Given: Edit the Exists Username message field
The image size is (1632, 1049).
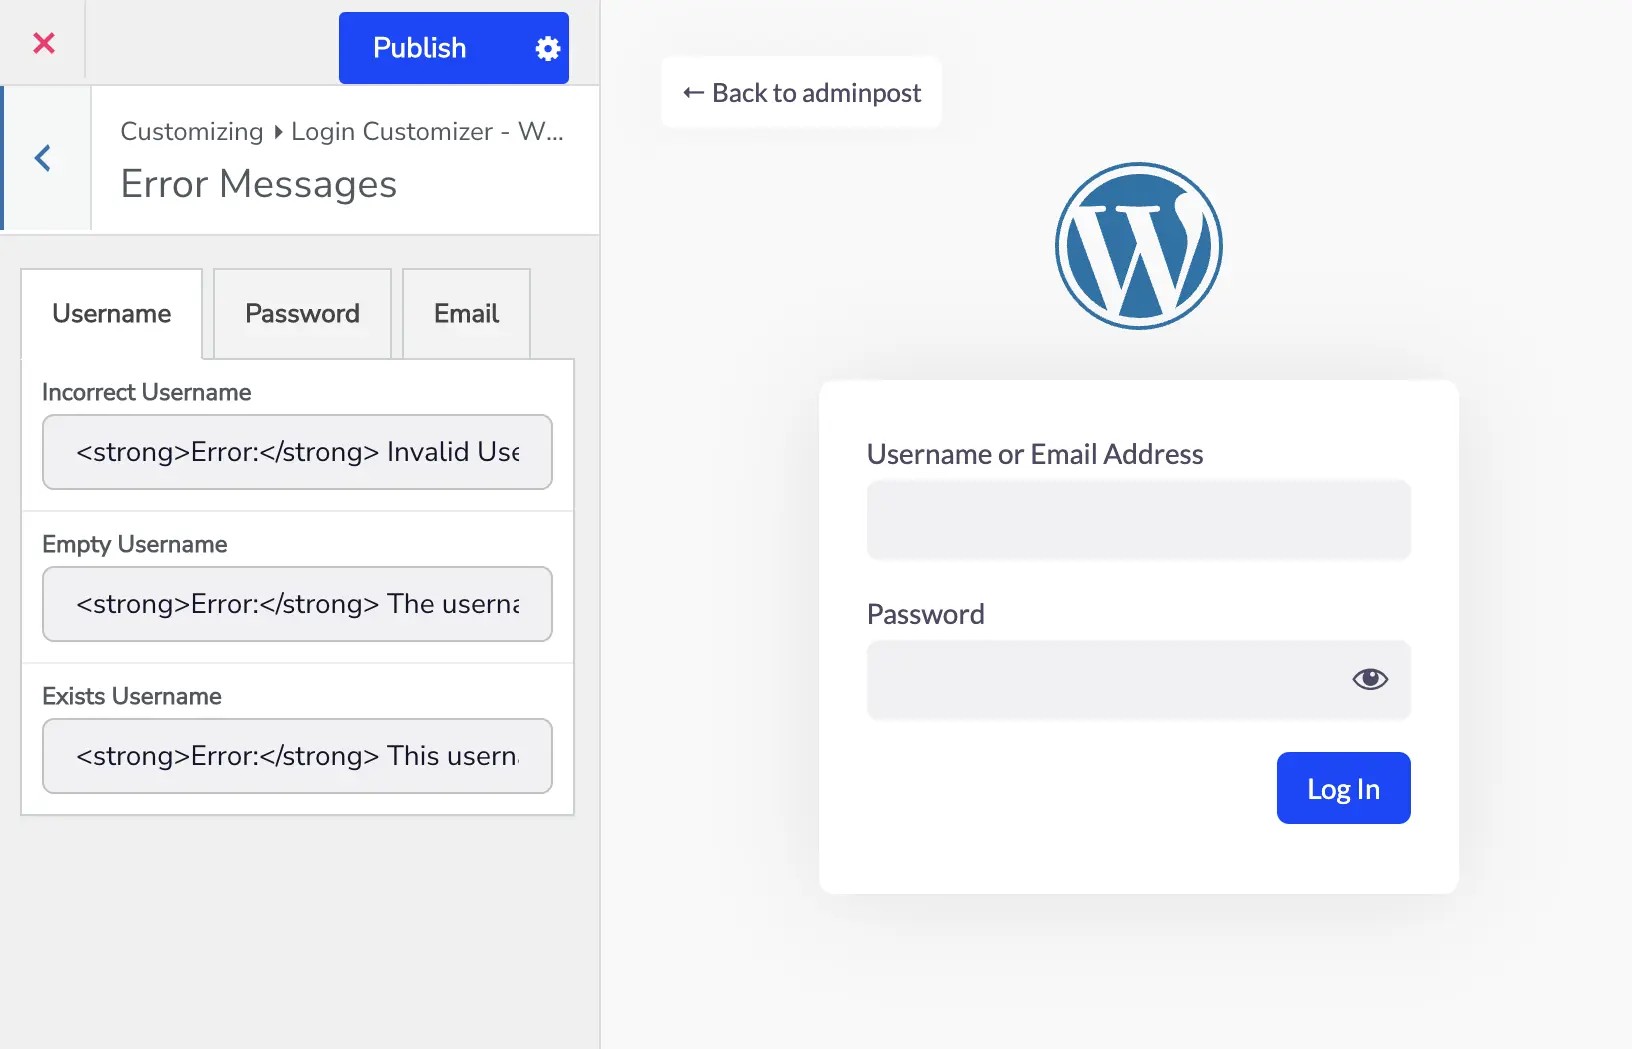Looking at the screenshot, I should (297, 756).
